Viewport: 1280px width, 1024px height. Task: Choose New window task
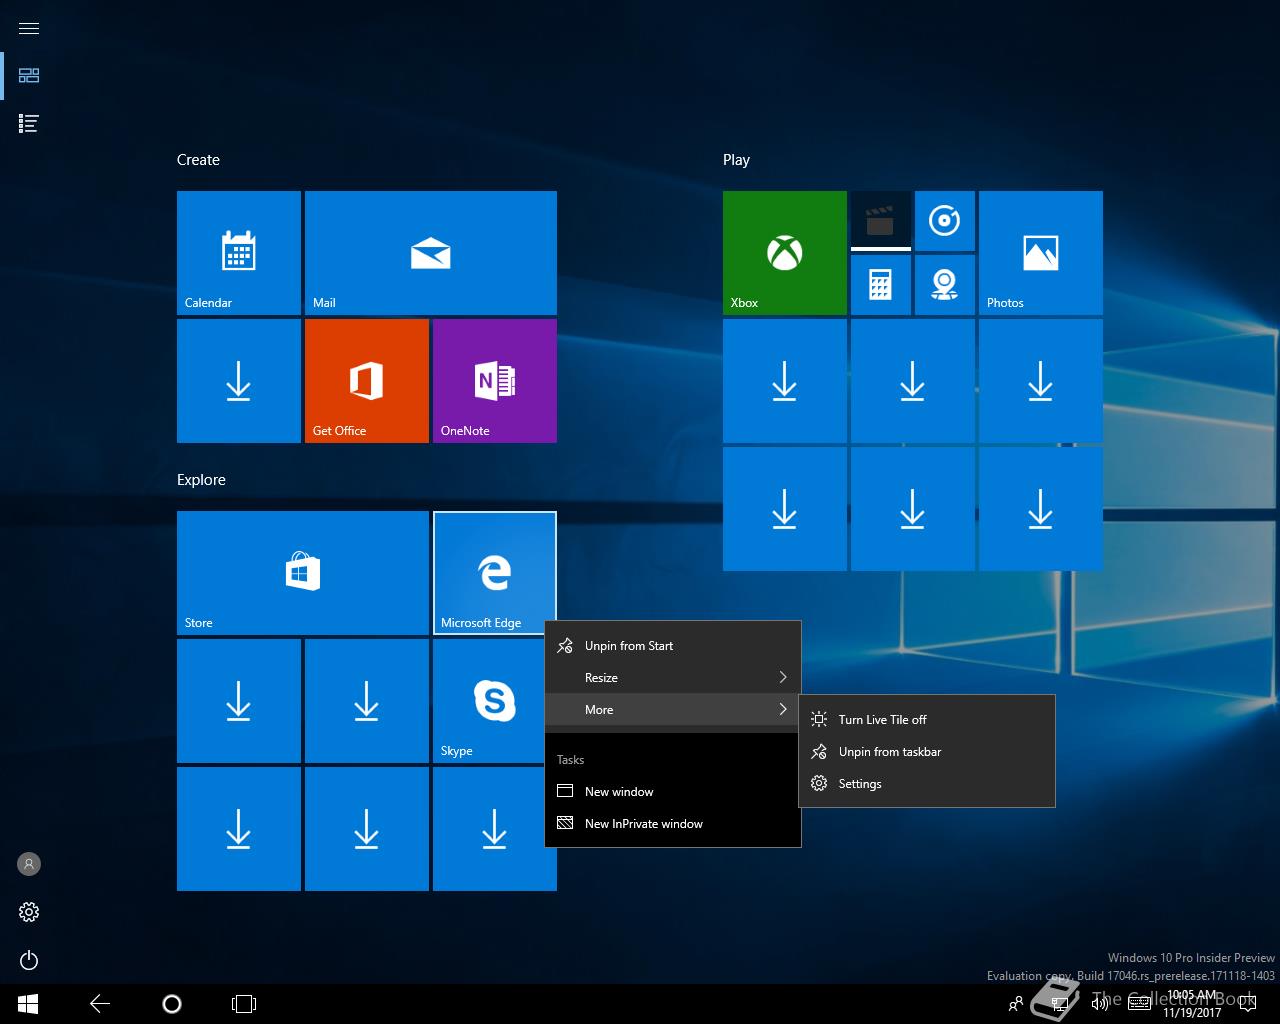673,792
